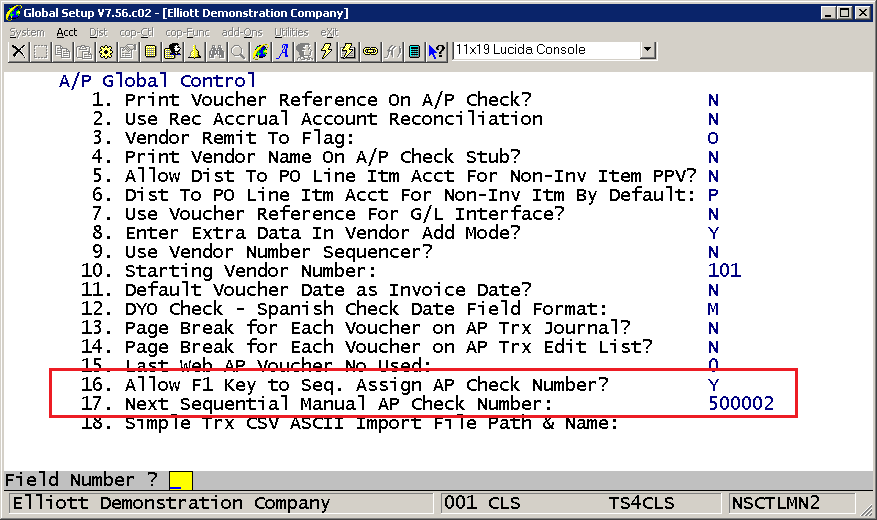Open the Acct menu
Viewport: 877px width, 520px height.
click(67, 32)
